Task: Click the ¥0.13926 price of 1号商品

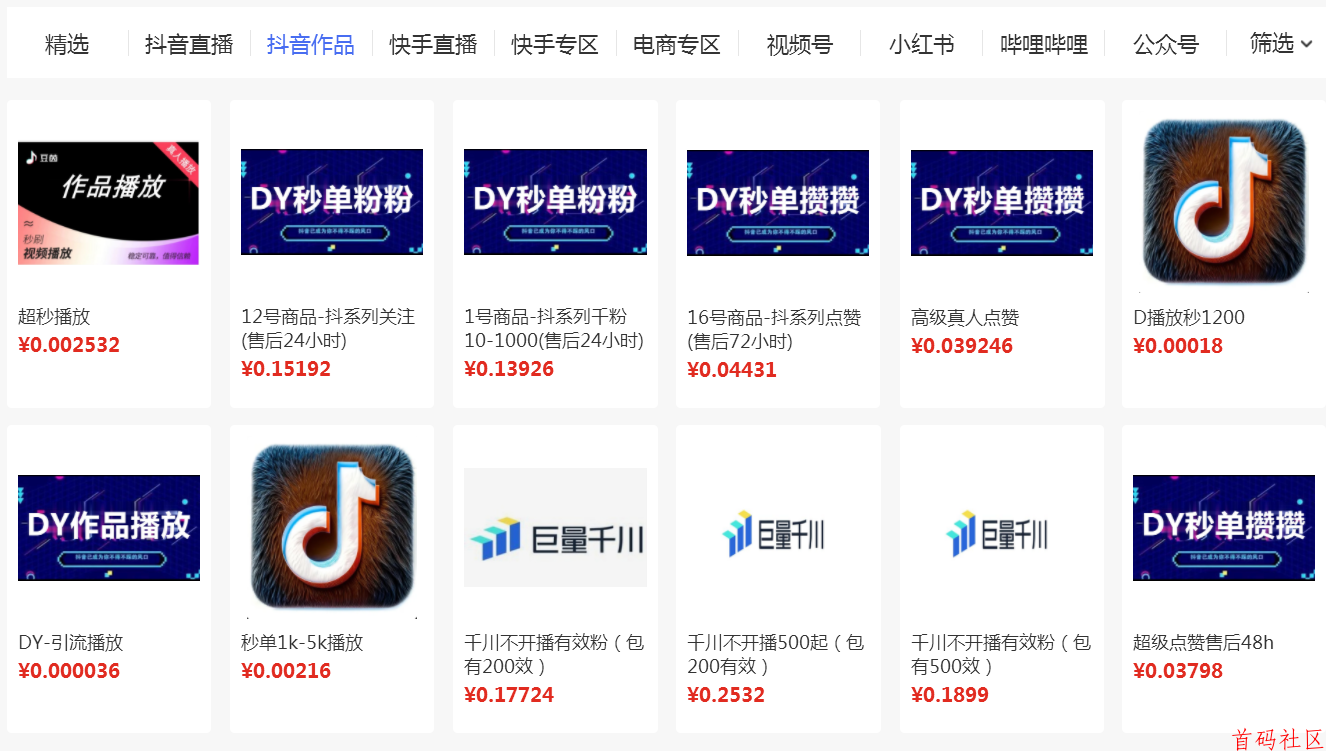Action: [x=509, y=369]
